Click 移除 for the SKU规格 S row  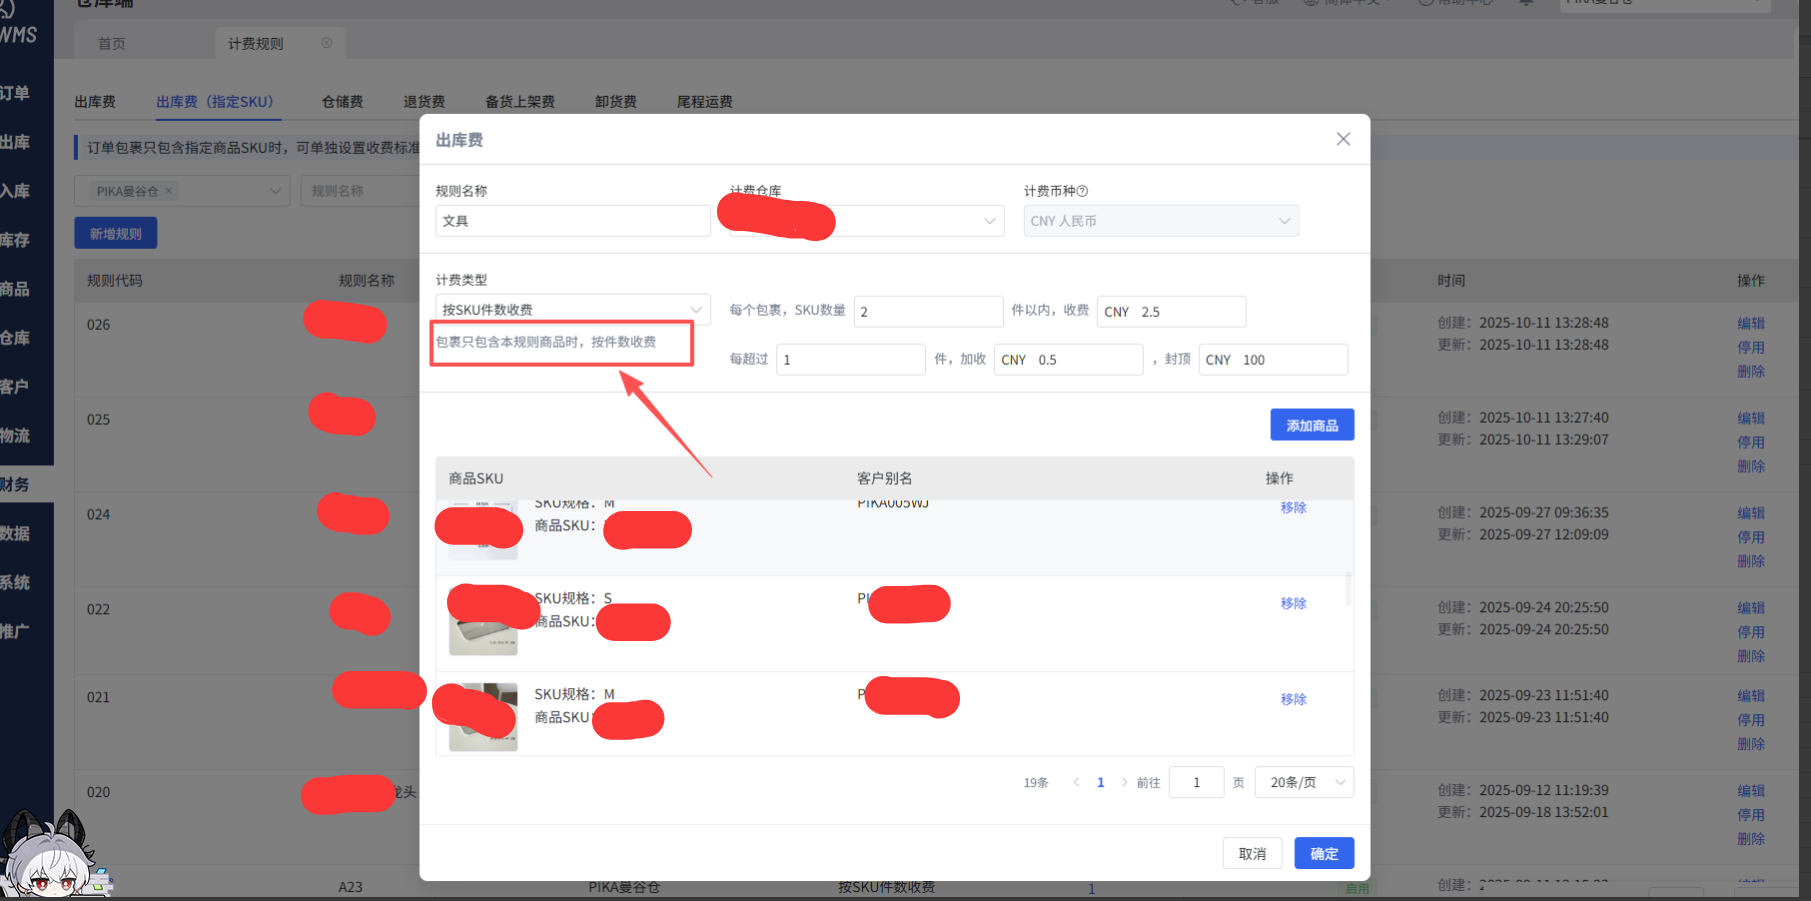1293,603
